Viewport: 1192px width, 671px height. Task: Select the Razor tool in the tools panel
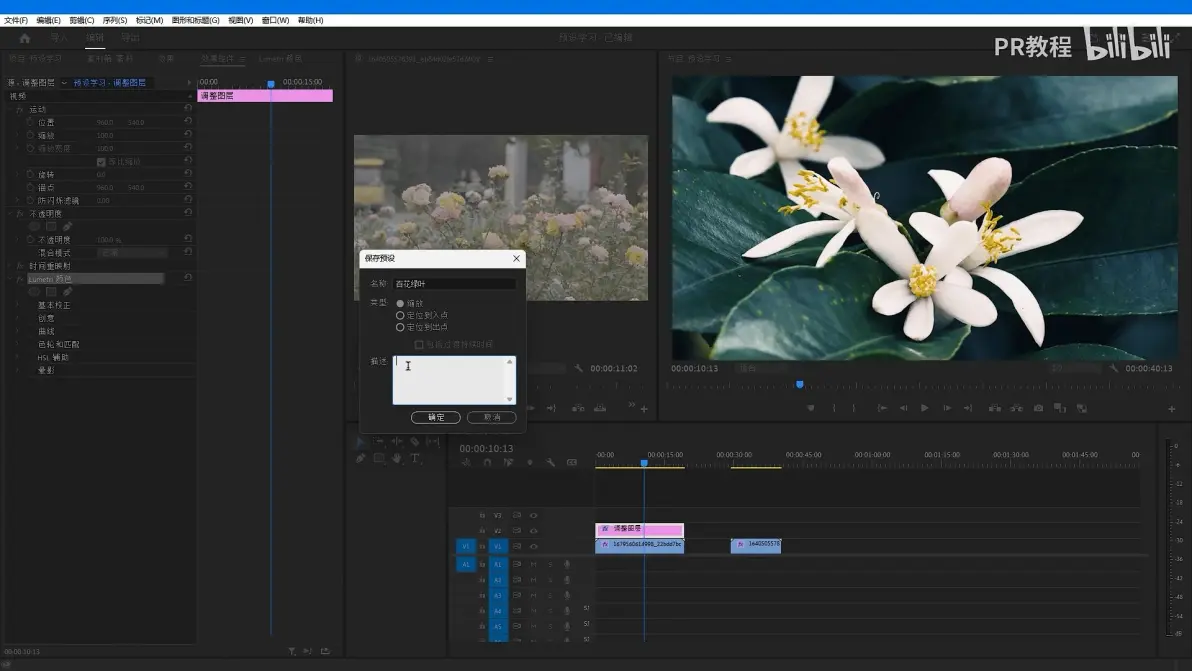414,442
